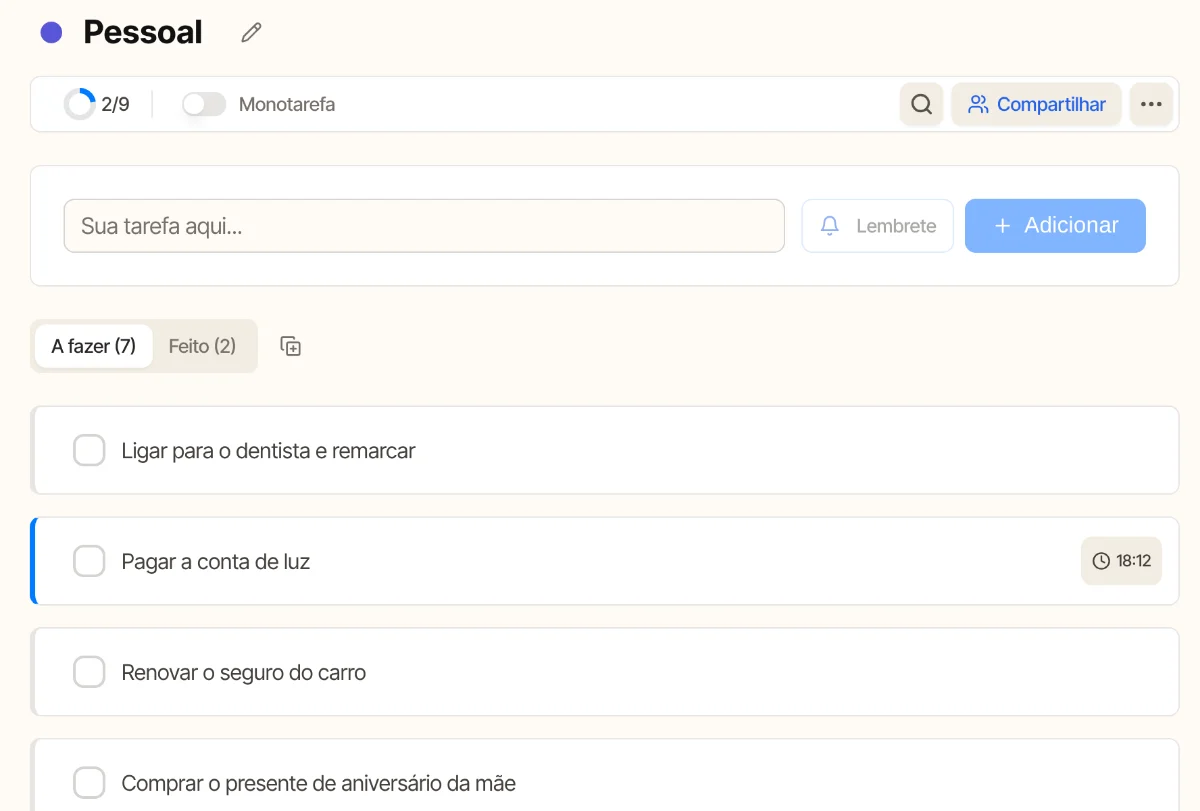Select text 'Comprar o presente de aniversário da mãe'
This screenshot has width=1200, height=811.
(x=319, y=784)
